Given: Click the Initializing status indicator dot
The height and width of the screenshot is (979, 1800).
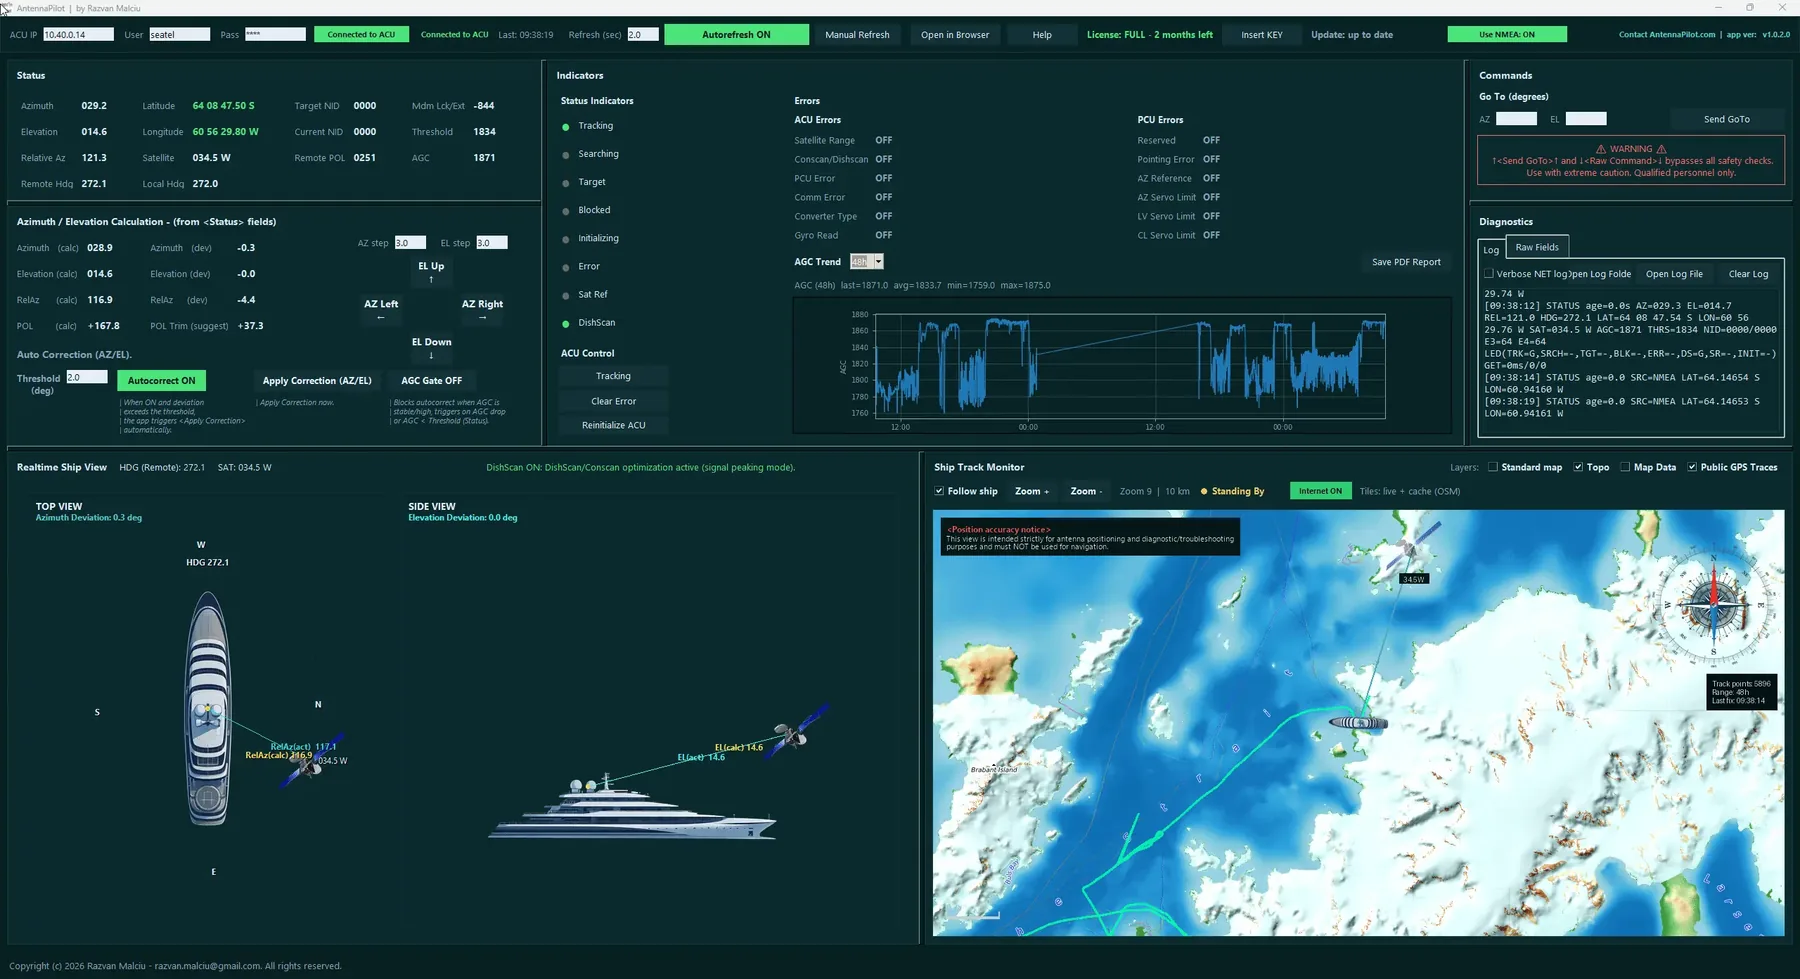Looking at the screenshot, I should [x=566, y=239].
